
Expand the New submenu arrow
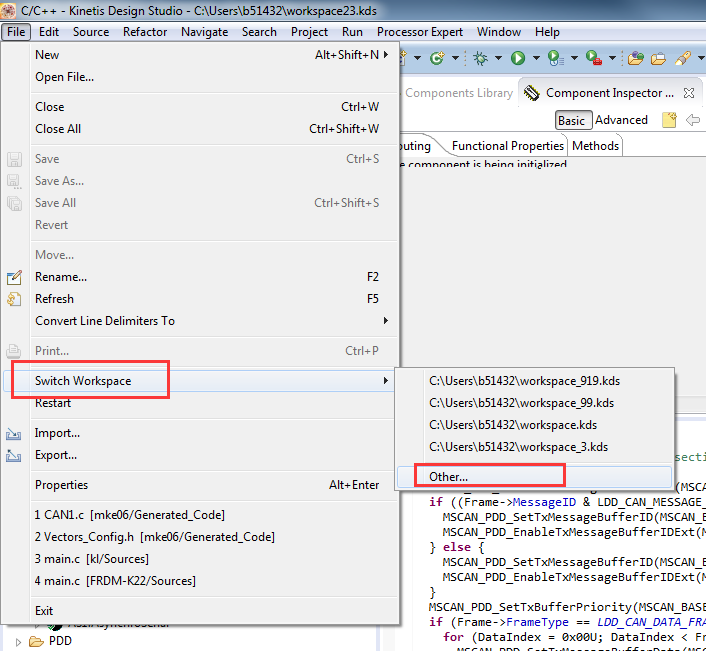[386, 54]
